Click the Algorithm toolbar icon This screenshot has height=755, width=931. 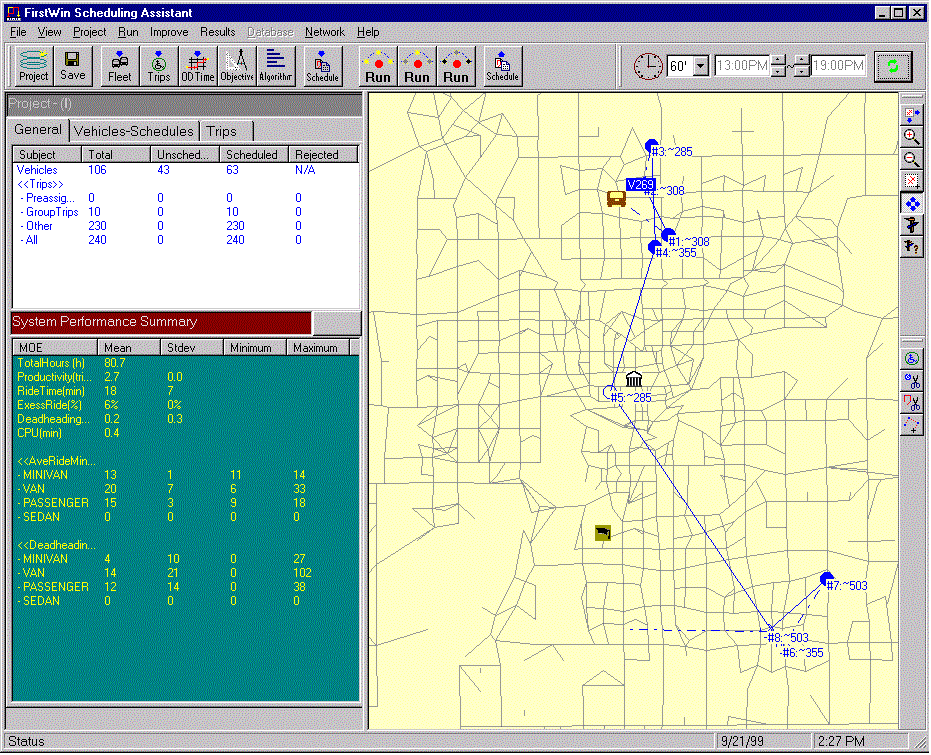click(276, 66)
